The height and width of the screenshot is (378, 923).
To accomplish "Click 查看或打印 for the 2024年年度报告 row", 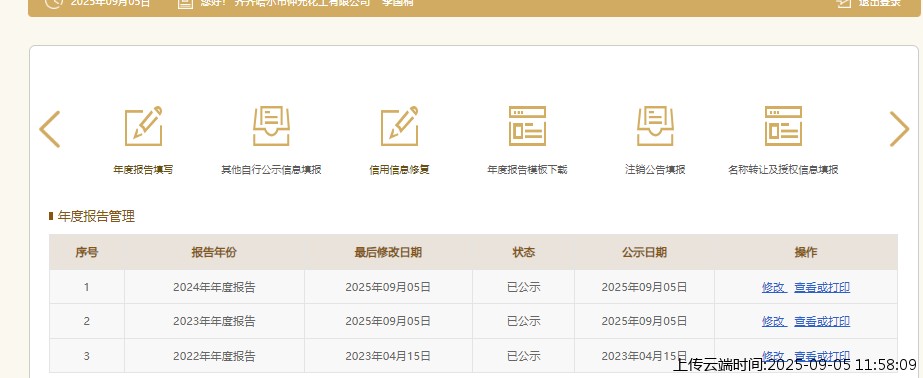I will pos(822,287).
